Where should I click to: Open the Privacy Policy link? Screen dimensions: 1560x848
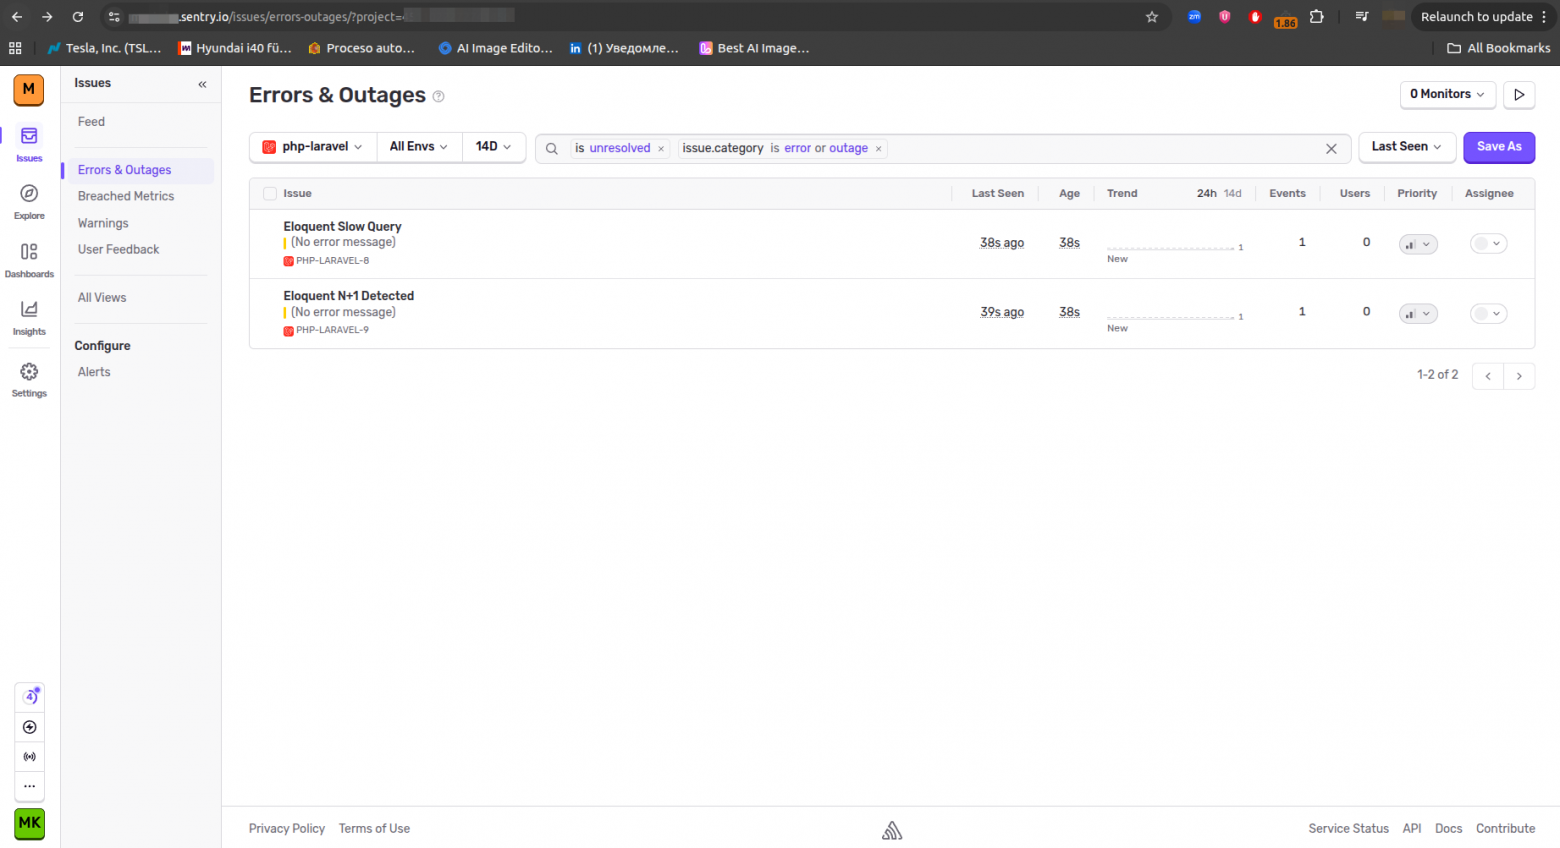[x=286, y=828]
